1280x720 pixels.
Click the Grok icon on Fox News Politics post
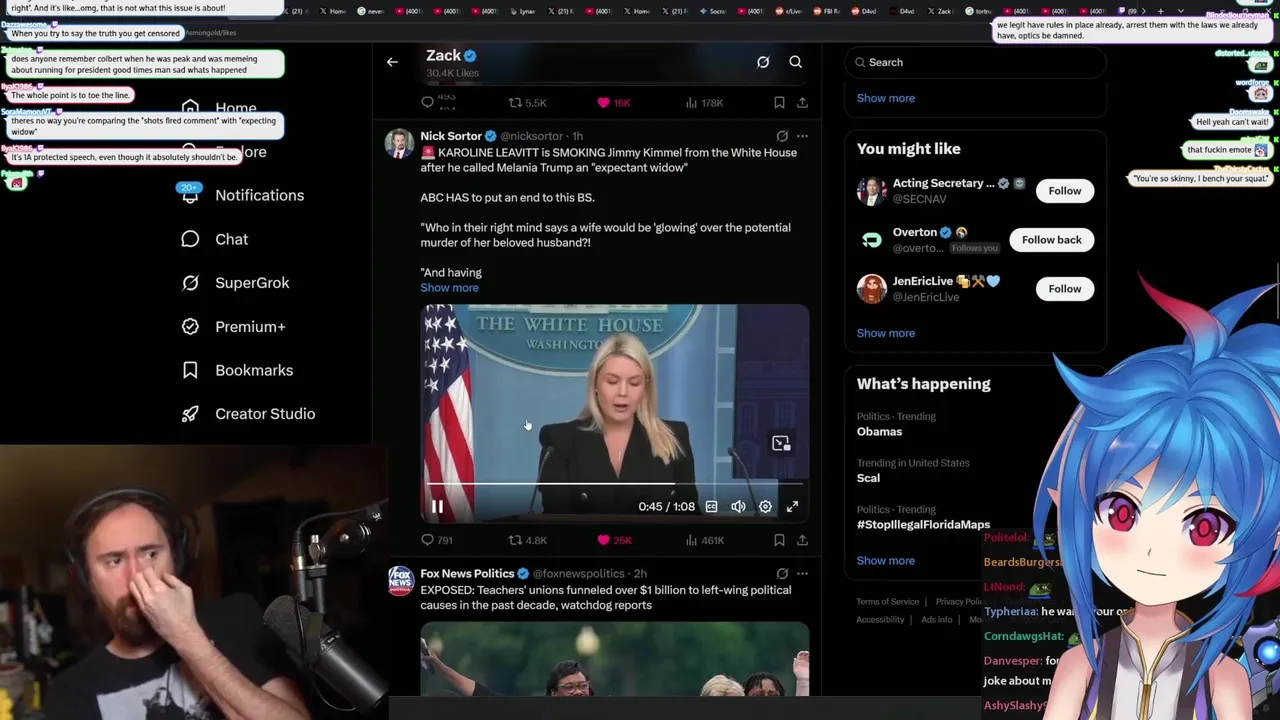(x=782, y=574)
